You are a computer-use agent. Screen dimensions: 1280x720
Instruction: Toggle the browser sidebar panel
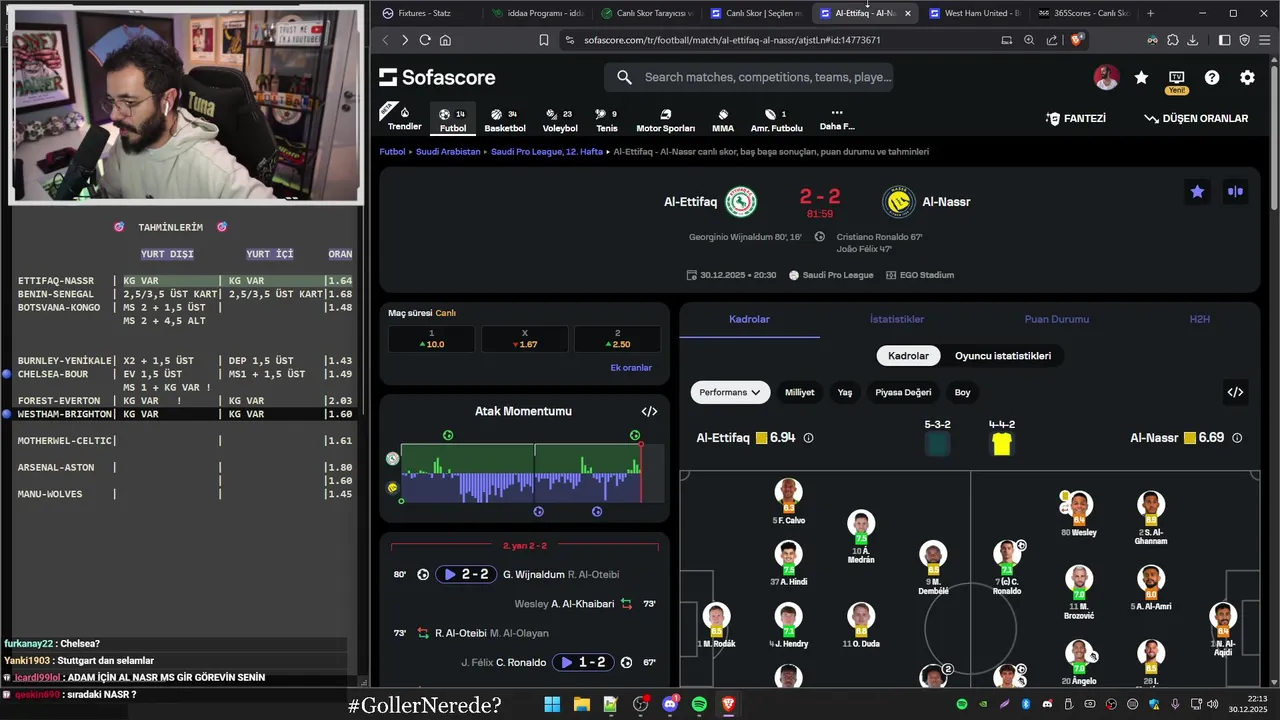[x=1225, y=40]
